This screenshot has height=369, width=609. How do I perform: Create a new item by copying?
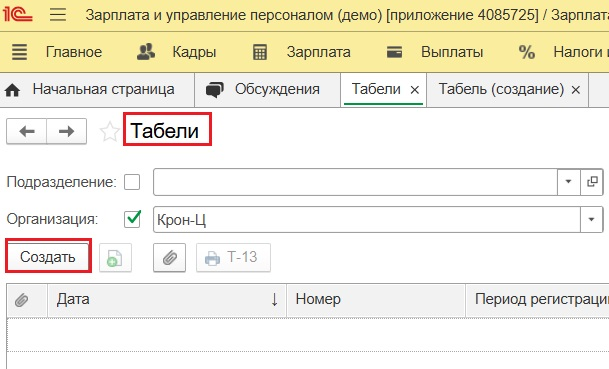click(x=115, y=258)
